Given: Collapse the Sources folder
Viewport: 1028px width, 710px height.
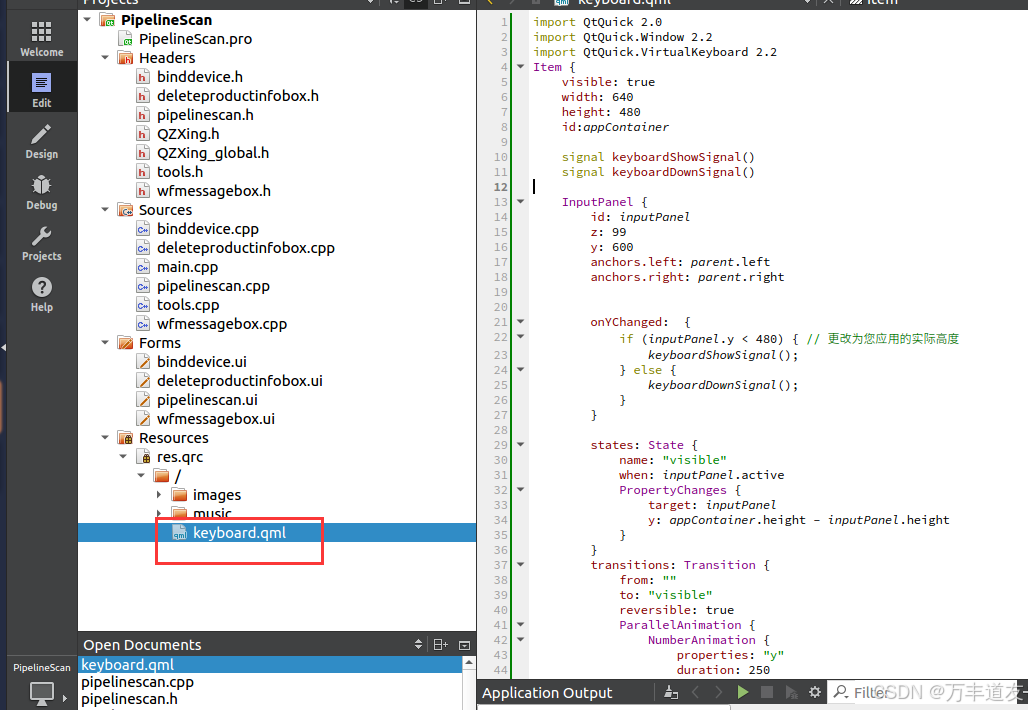Looking at the screenshot, I should [104, 209].
